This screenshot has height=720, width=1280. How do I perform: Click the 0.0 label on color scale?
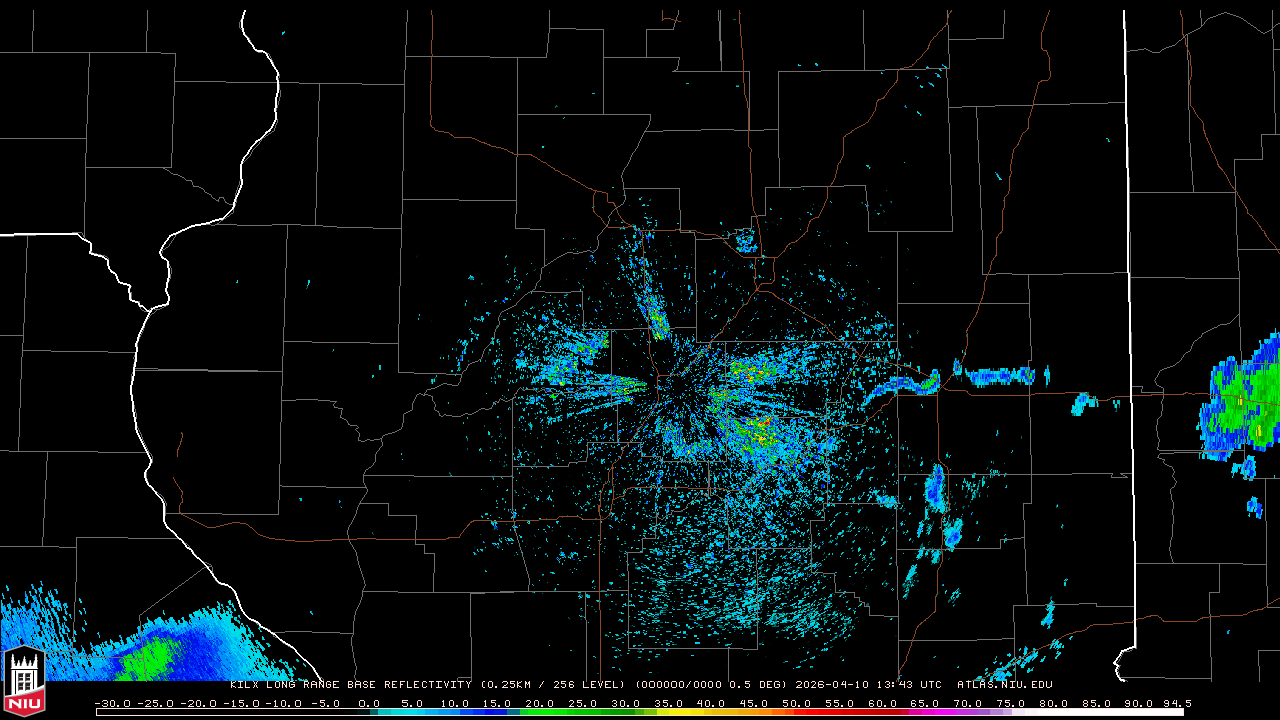369,703
